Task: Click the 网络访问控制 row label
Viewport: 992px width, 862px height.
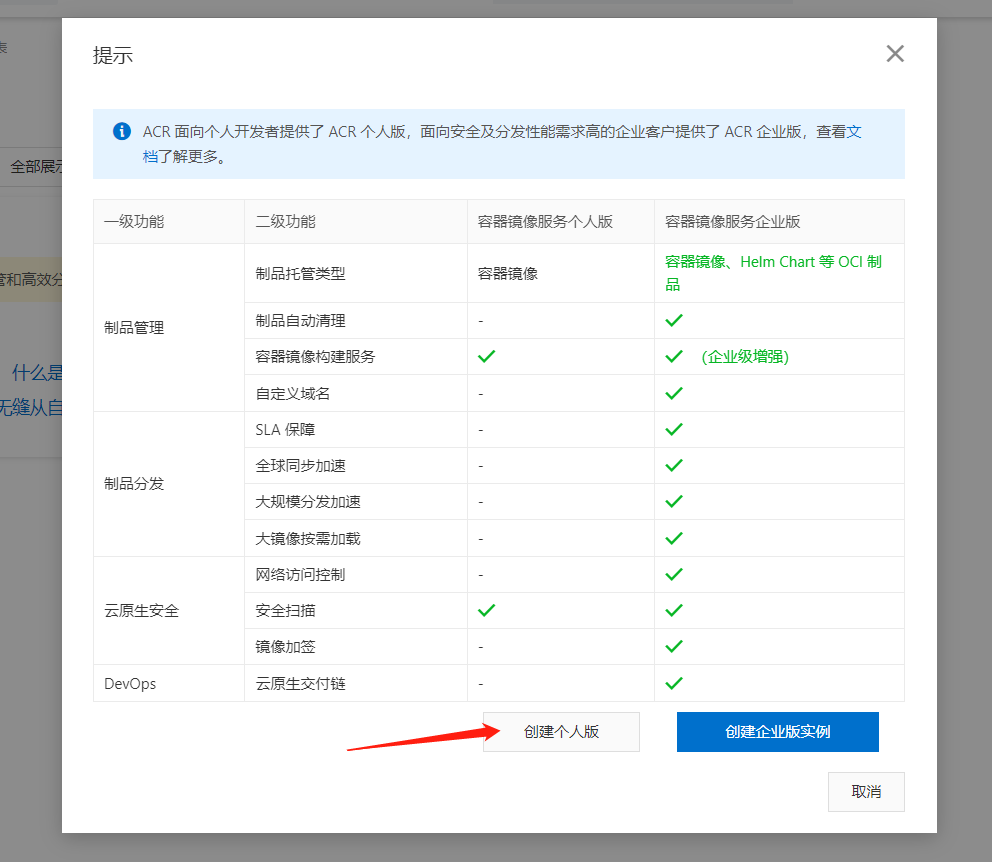Action: point(301,574)
